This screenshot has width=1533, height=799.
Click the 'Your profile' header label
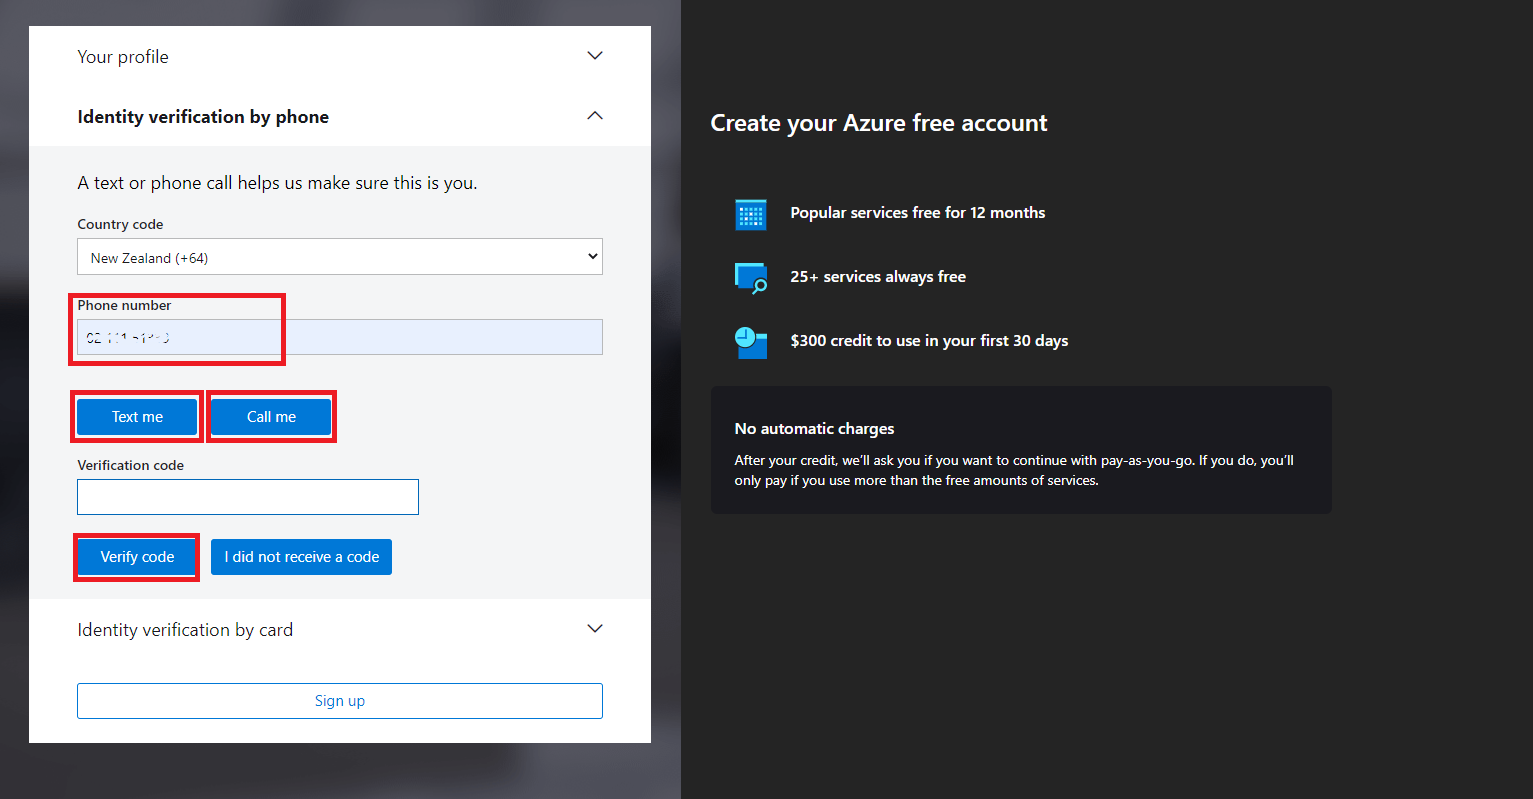pyautogui.click(x=123, y=57)
